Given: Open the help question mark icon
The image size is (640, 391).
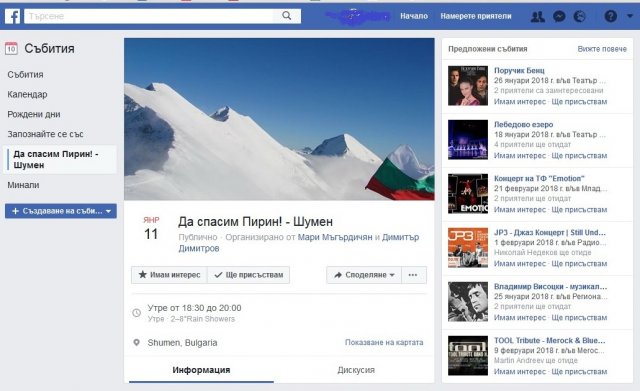Looking at the screenshot, I should coord(610,16).
